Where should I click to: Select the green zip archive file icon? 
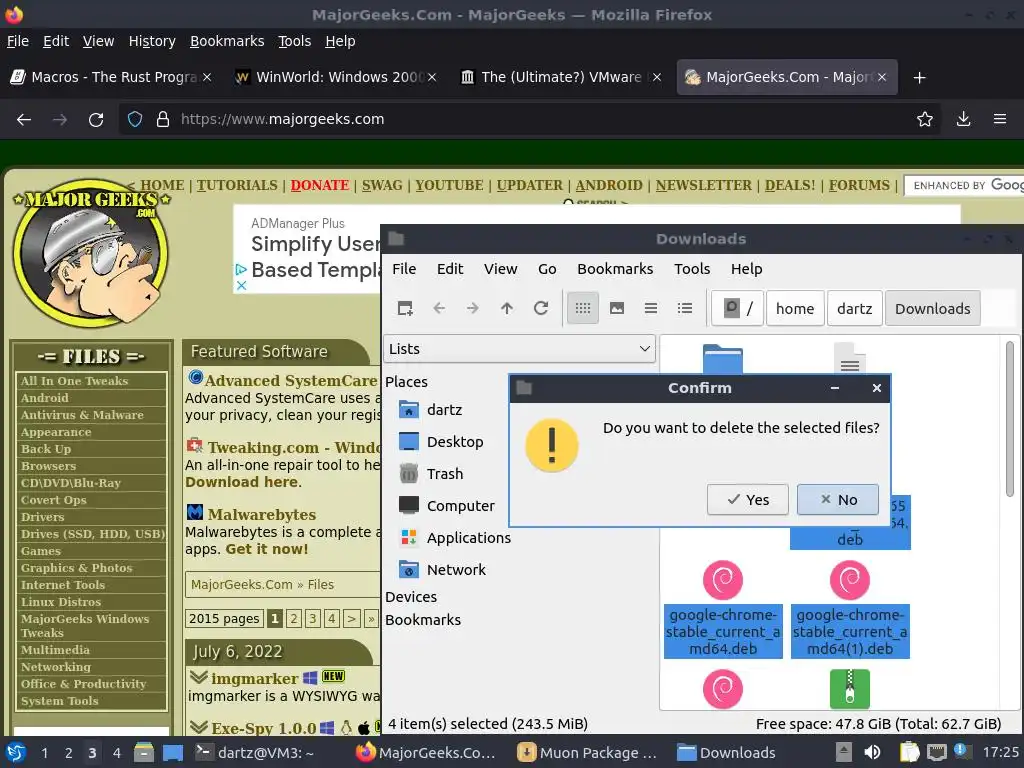[x=850, y=689]
